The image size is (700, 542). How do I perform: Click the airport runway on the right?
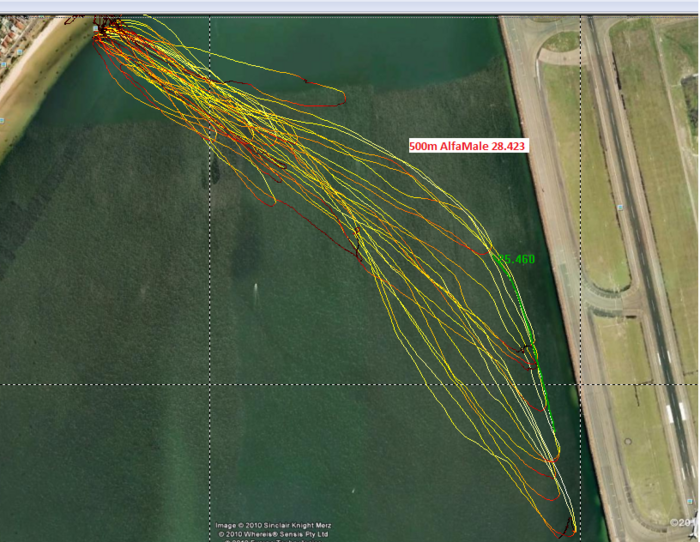coord(640,250)
